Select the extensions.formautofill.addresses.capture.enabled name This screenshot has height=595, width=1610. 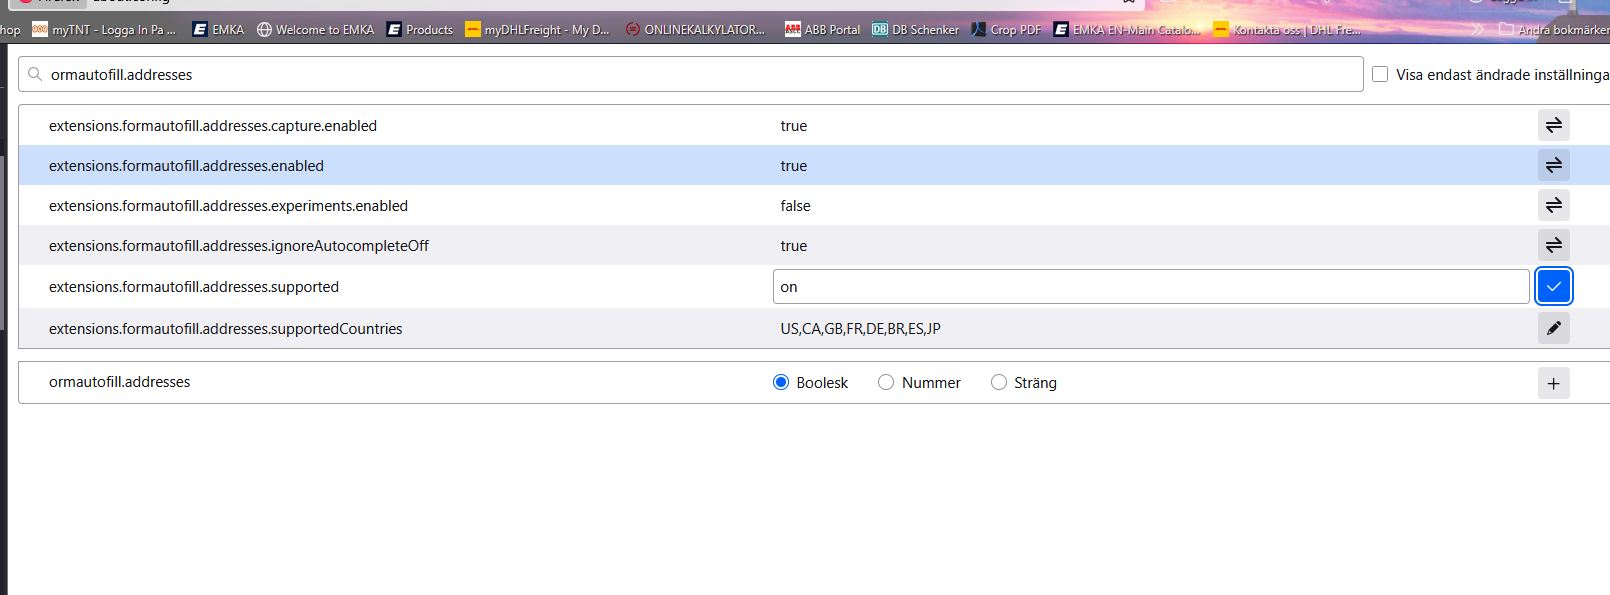pos(213,126)
